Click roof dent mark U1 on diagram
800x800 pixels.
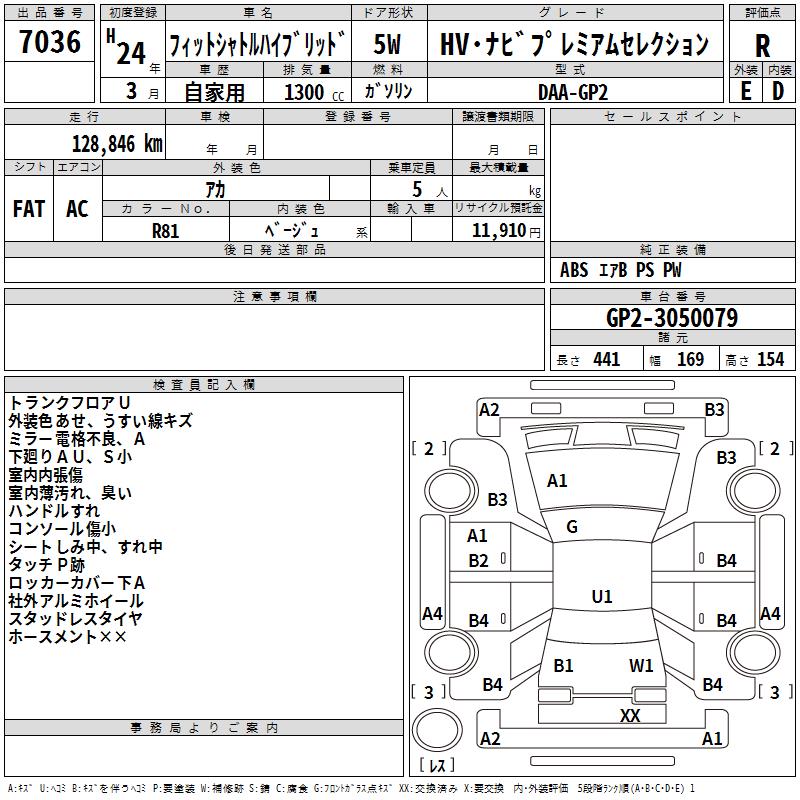point(602,596)
